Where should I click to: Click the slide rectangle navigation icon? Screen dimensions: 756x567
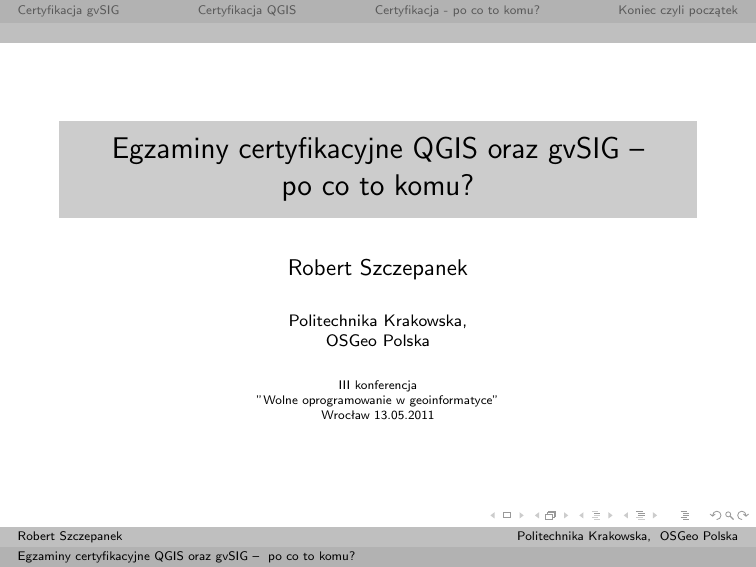coord(507,516)
